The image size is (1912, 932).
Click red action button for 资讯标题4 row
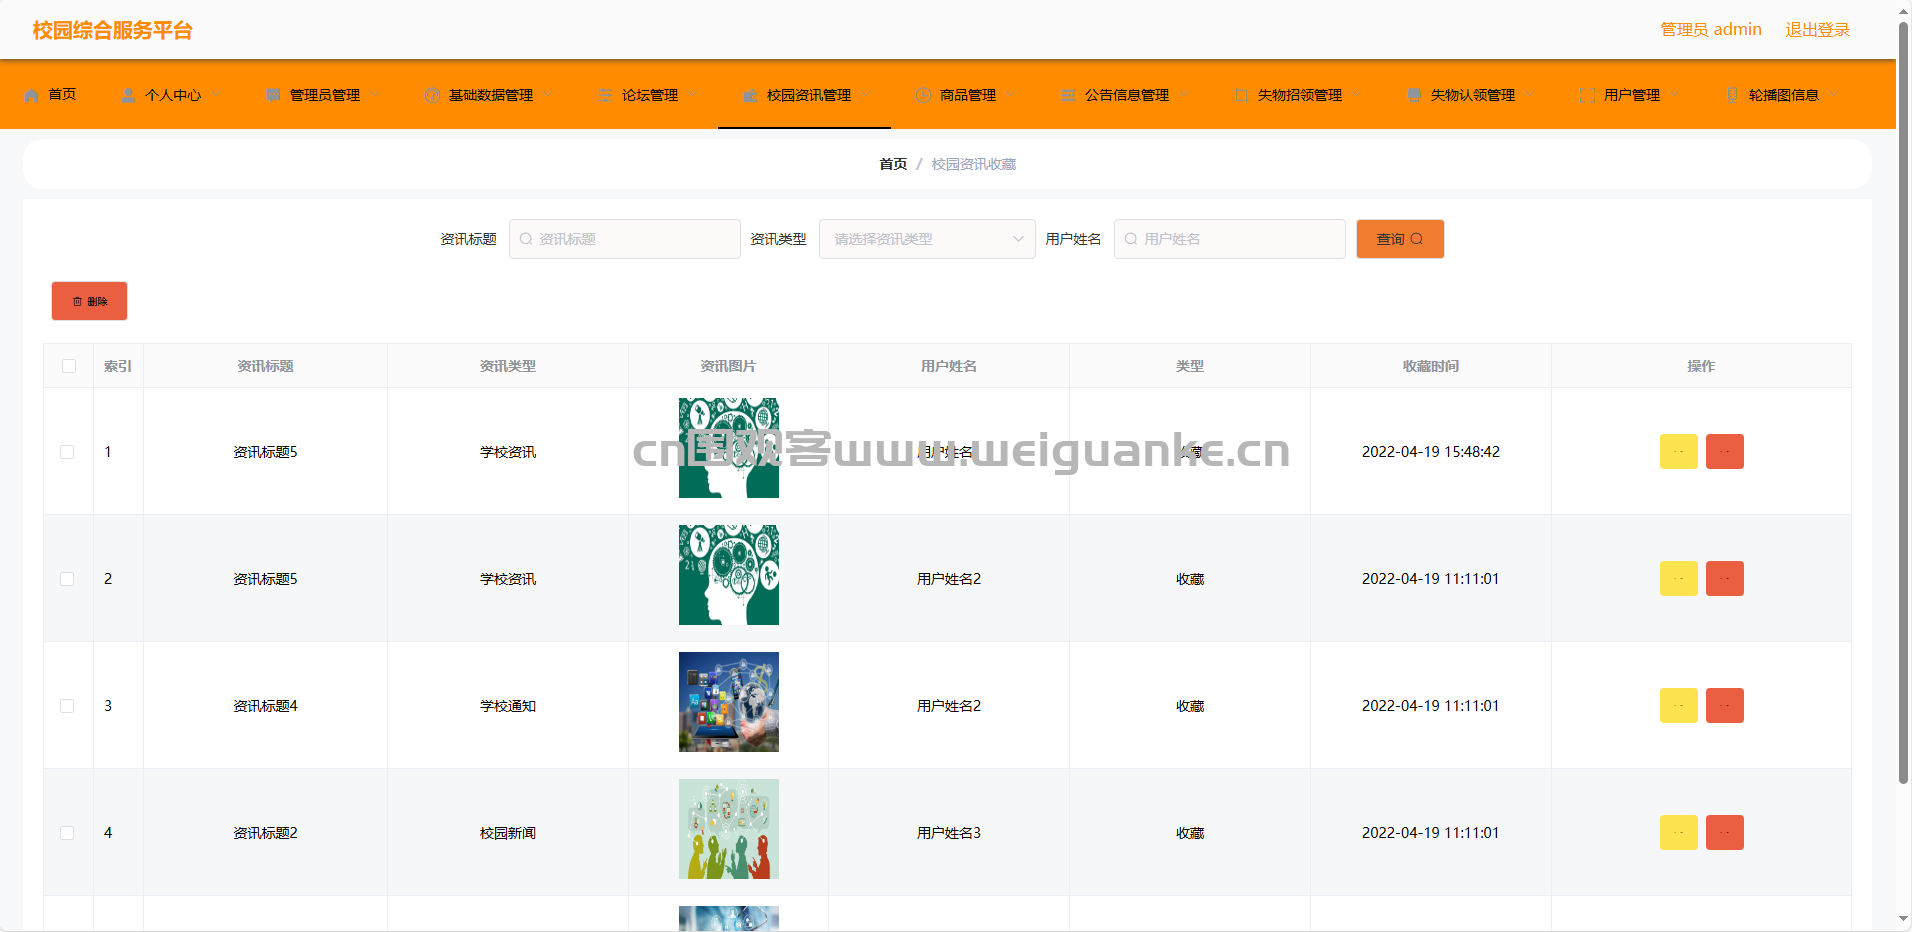point(1725,706)
